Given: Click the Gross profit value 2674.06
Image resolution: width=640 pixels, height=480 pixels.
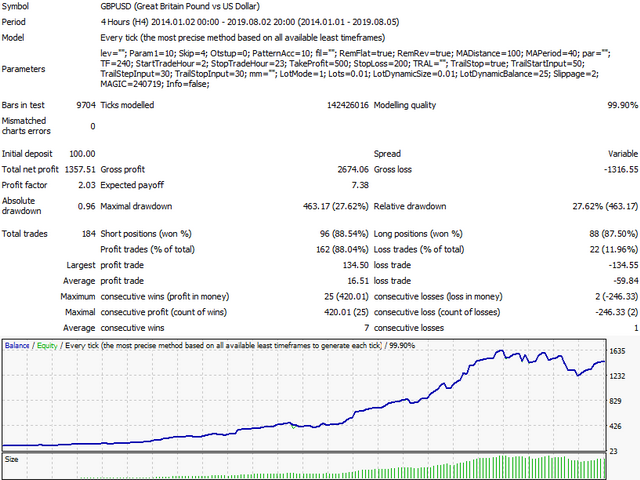Looking at the screenshot, I should coord(353,169).
